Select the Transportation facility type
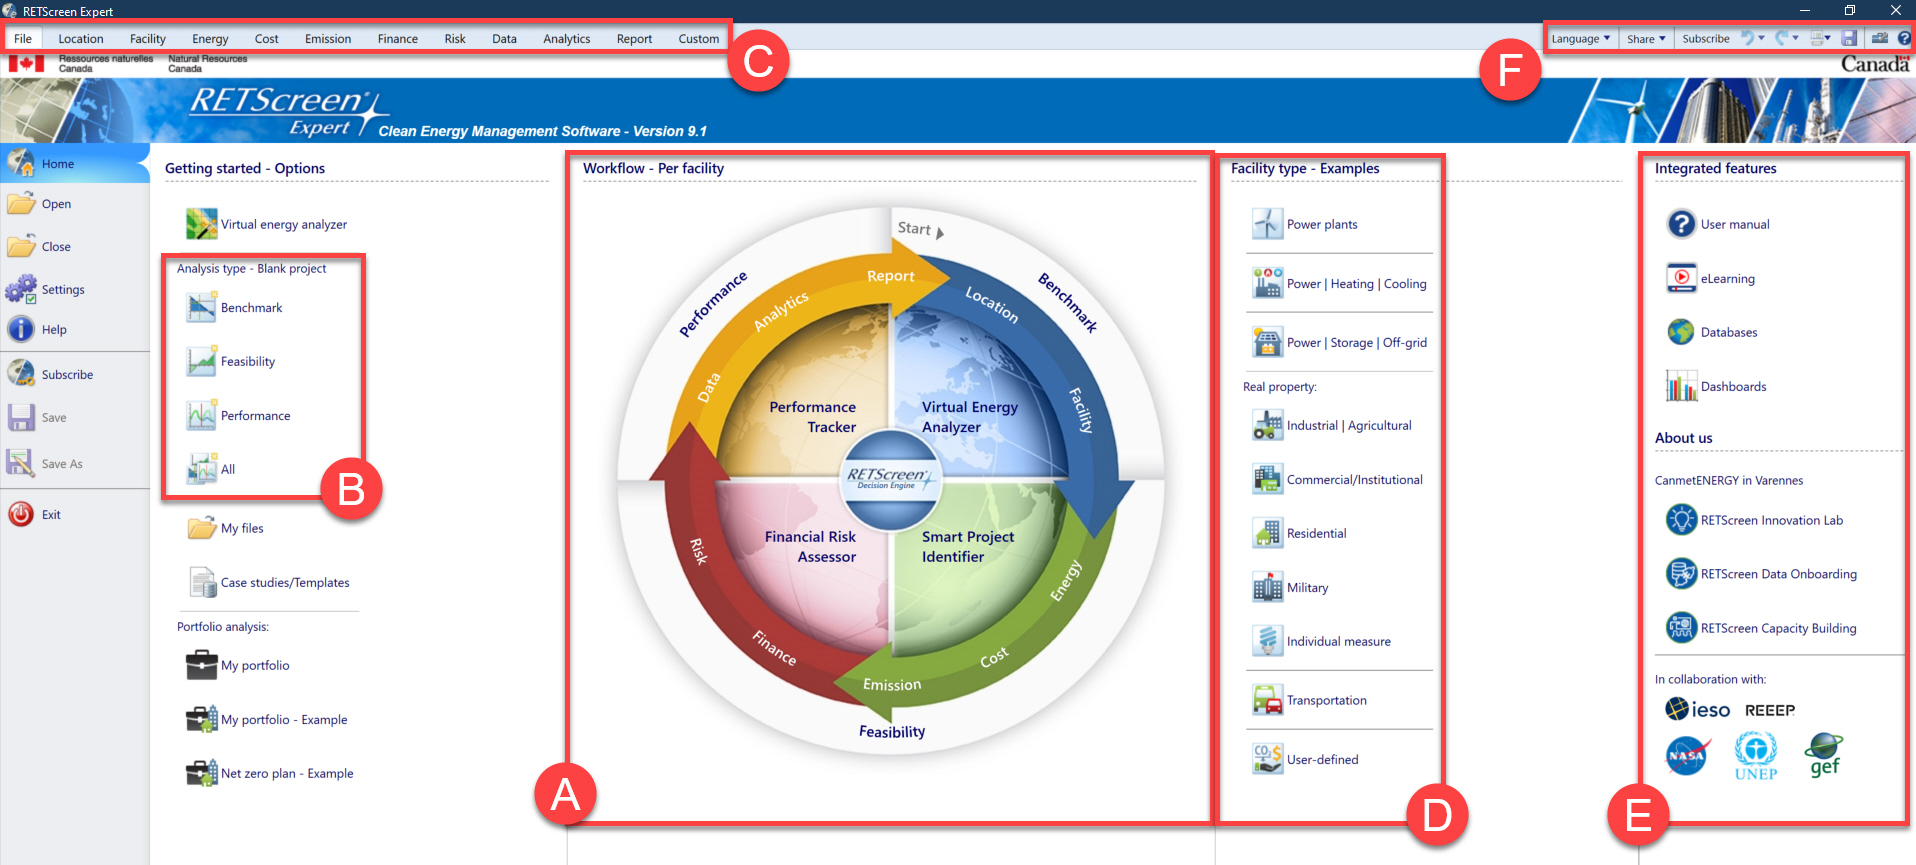Viewport: 1916px width, 865px height. click(x=1309, y=700)
